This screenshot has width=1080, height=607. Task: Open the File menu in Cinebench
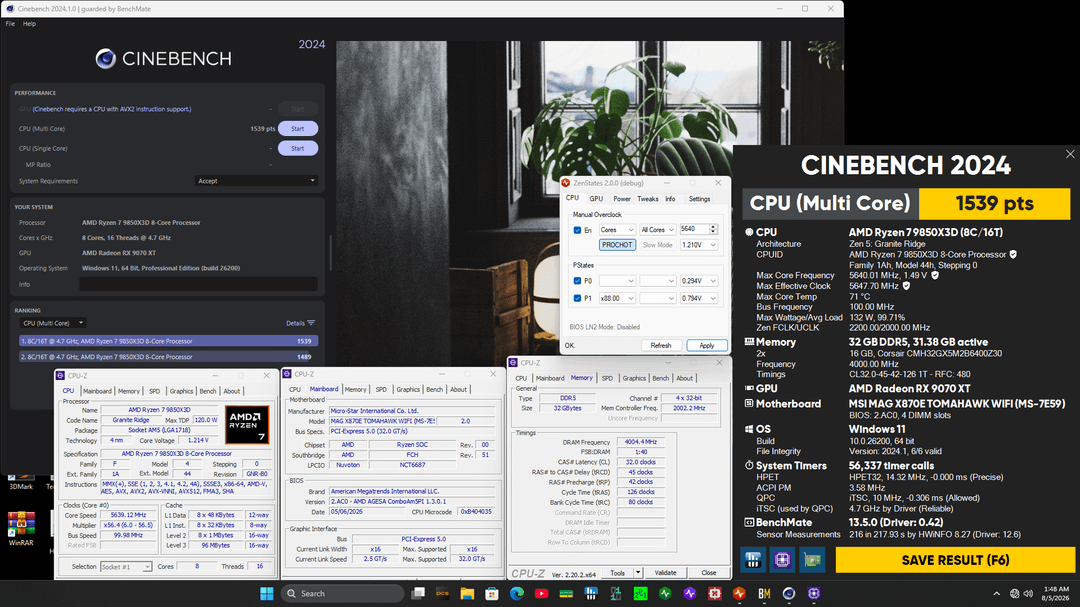coord(10,23)
